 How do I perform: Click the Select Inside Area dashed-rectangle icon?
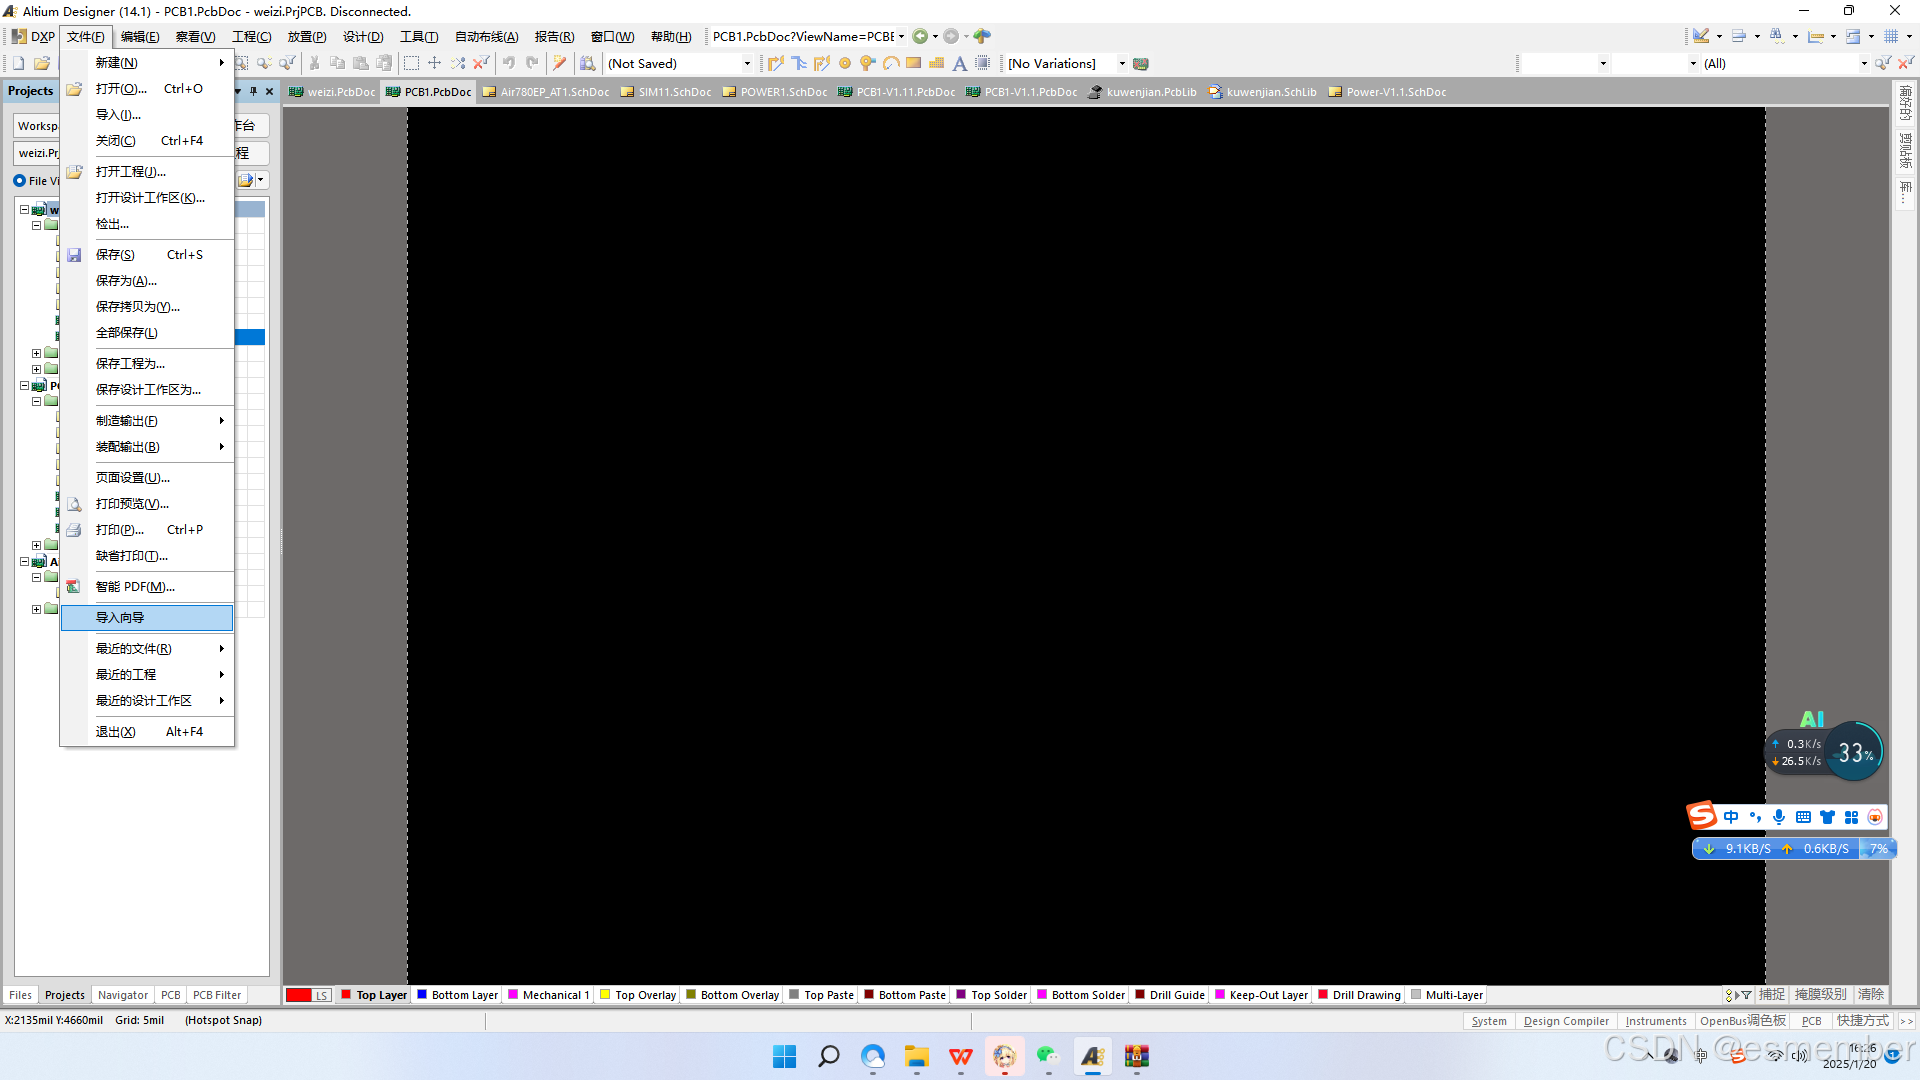tap(411, 63)
